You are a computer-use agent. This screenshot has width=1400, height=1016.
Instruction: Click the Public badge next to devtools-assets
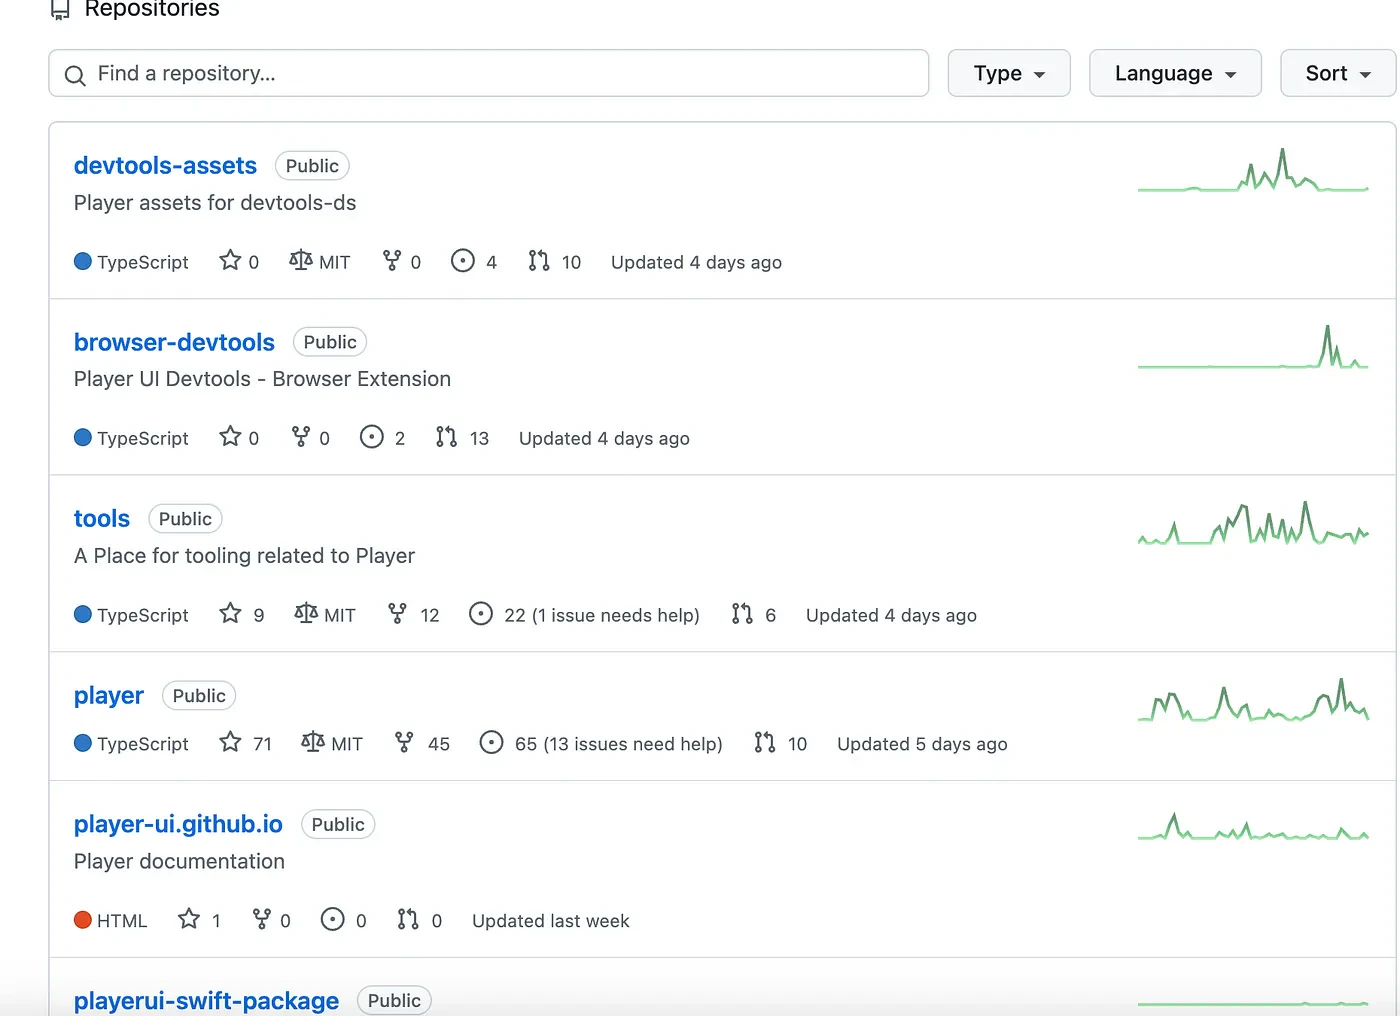[x=312, y=166]
